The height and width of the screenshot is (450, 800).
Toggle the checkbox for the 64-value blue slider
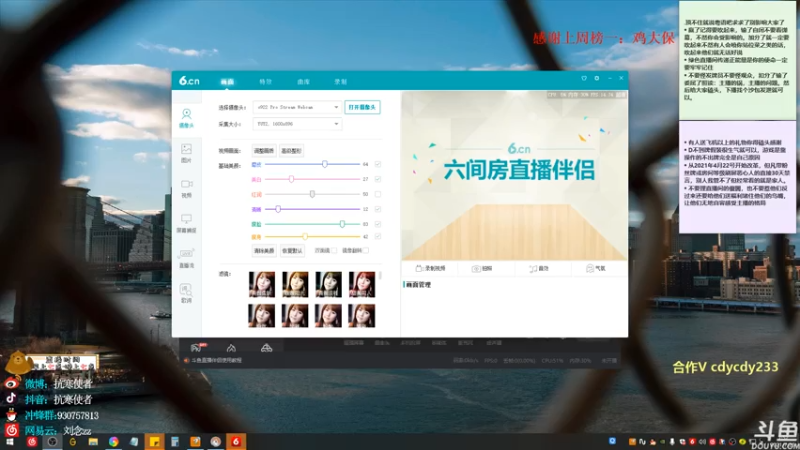click(x=378, y=164)
